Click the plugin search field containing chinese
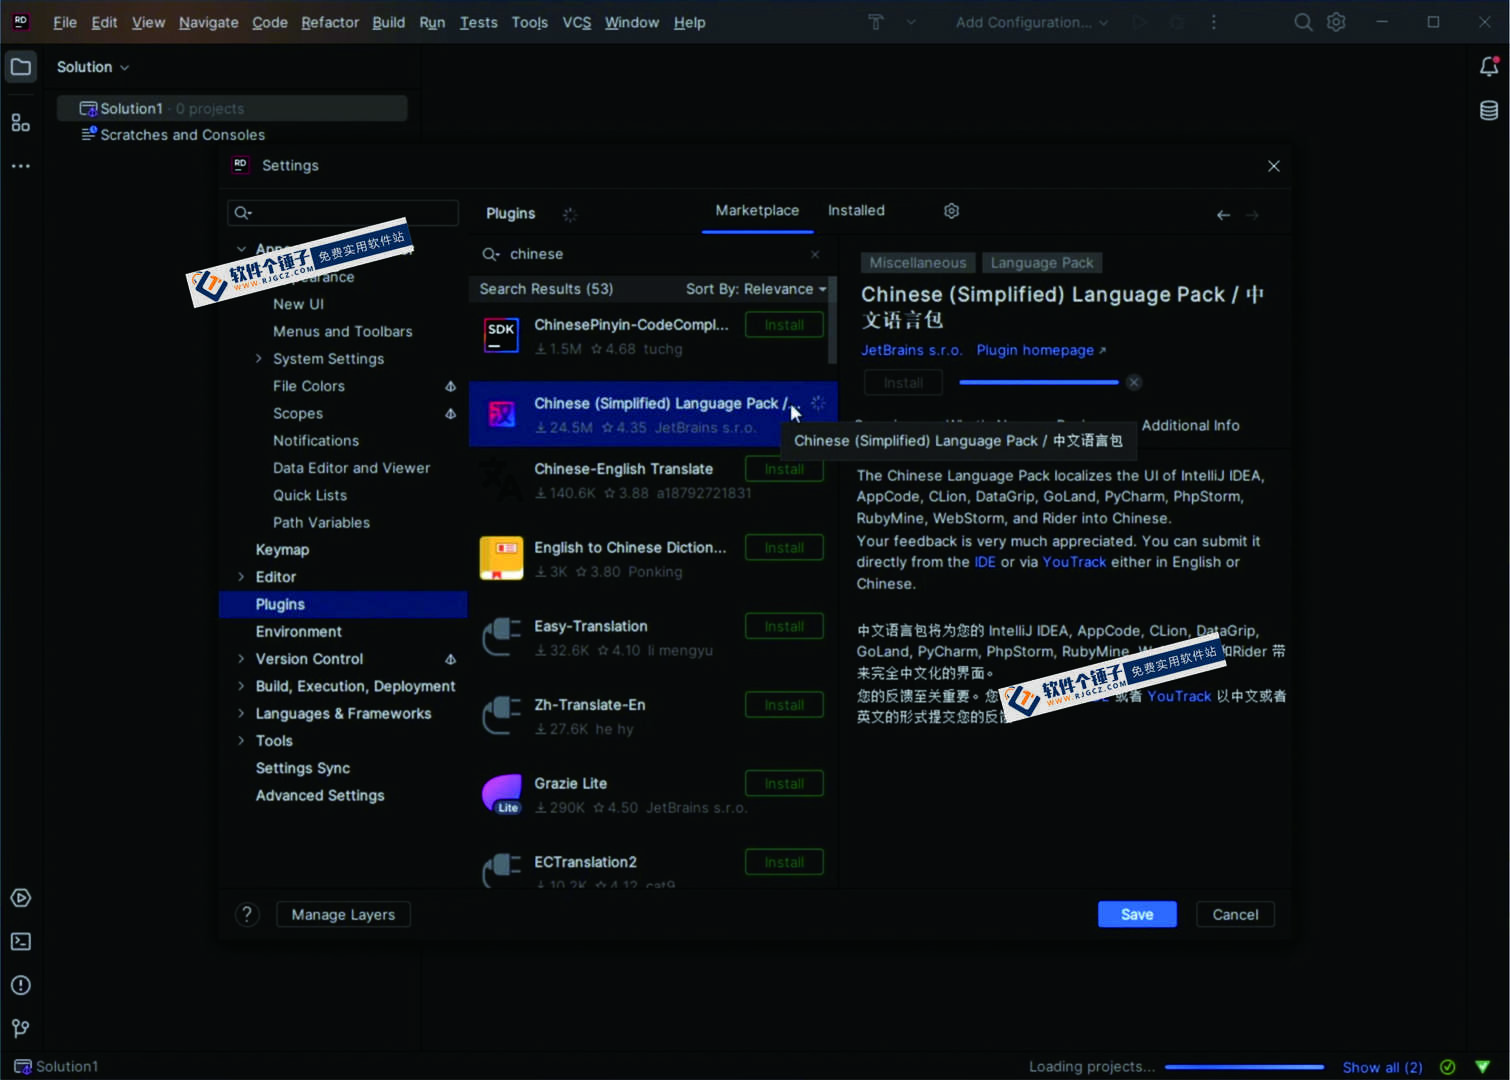 click(651, 254)
